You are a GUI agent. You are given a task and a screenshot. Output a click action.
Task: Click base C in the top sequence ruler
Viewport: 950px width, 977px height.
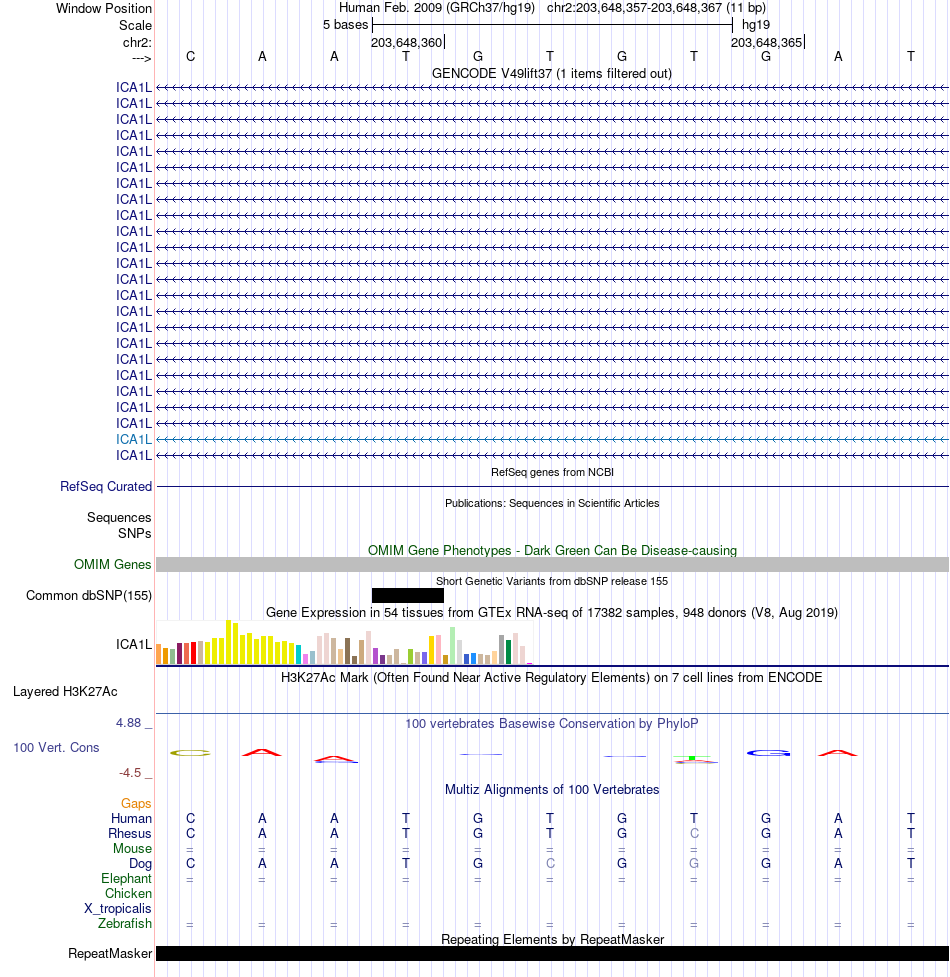coord(191,57)
